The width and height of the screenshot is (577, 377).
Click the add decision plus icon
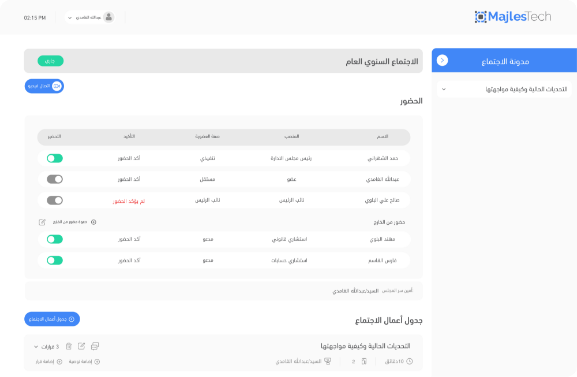(x=60, y=362)
